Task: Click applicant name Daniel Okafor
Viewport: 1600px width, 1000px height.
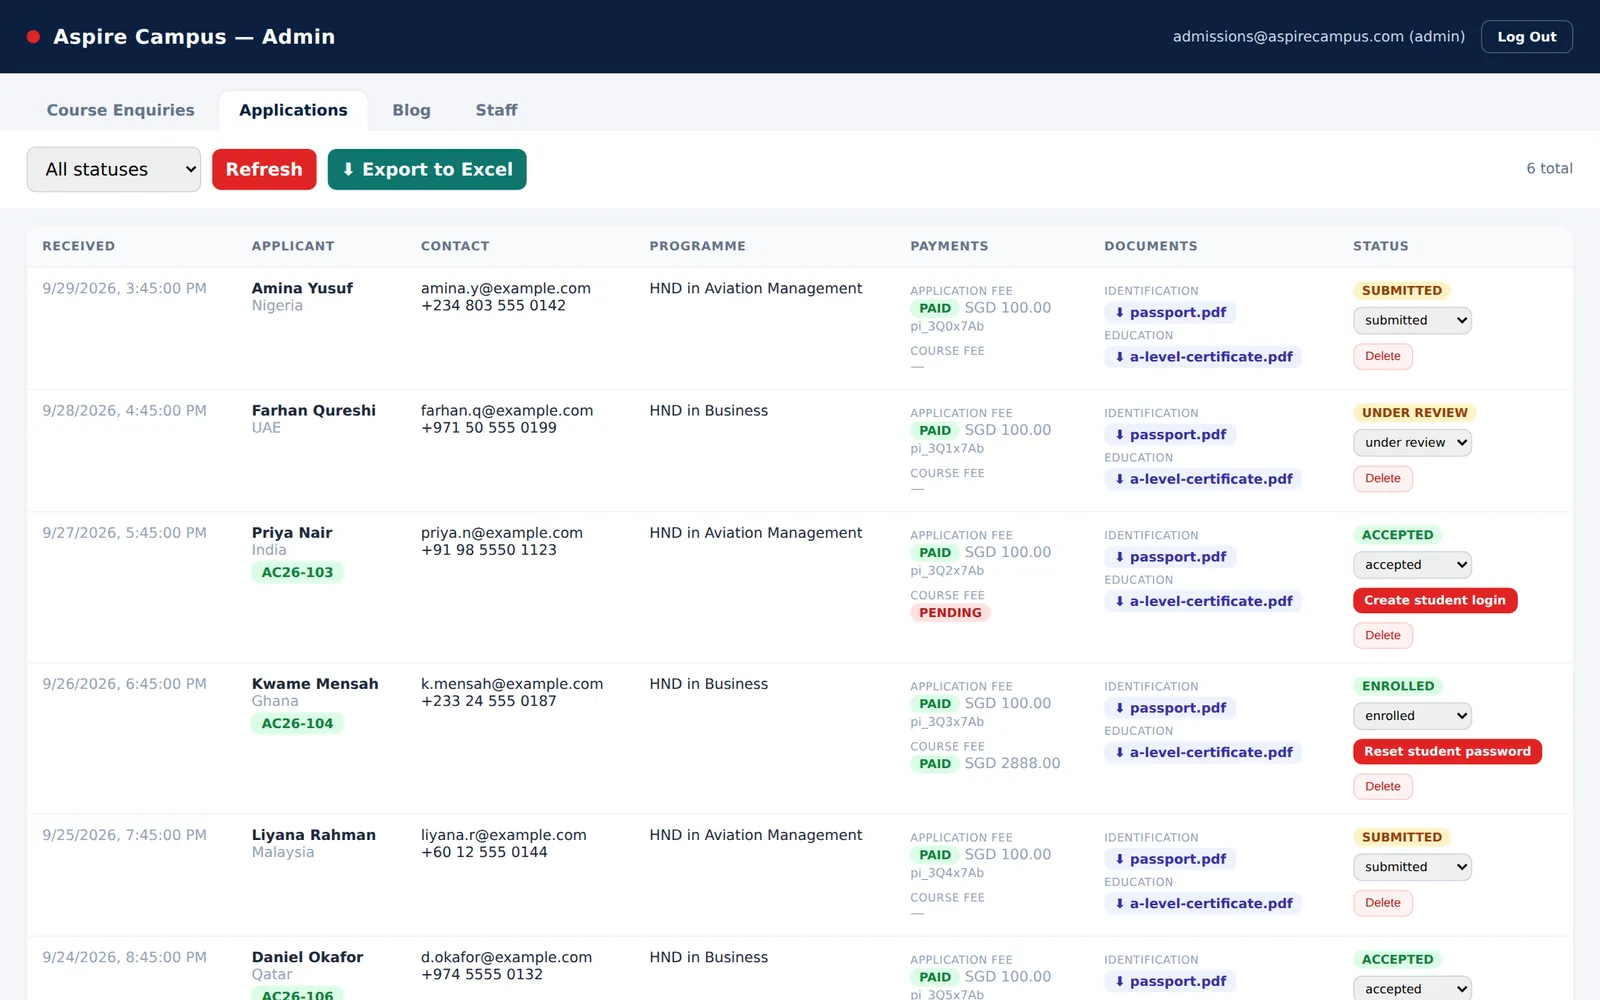Action: click(x=307, y=956)
